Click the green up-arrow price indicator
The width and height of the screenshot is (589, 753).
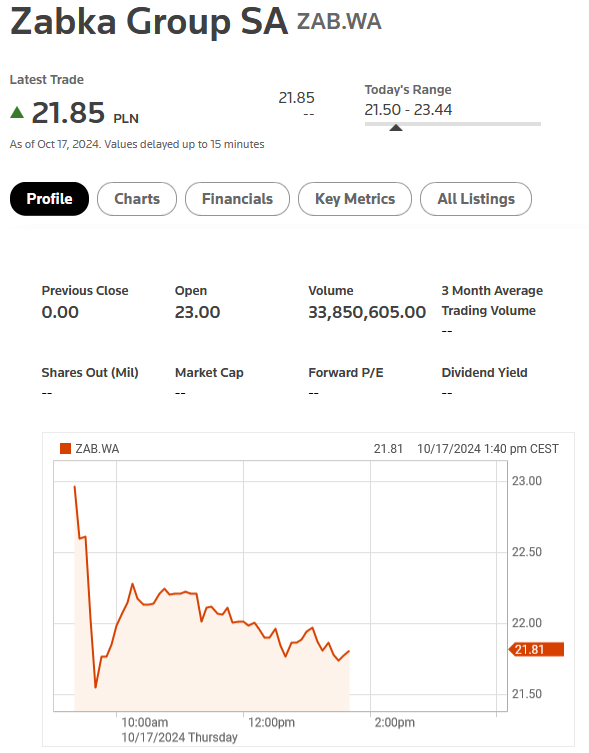click(x=17, y=112)
